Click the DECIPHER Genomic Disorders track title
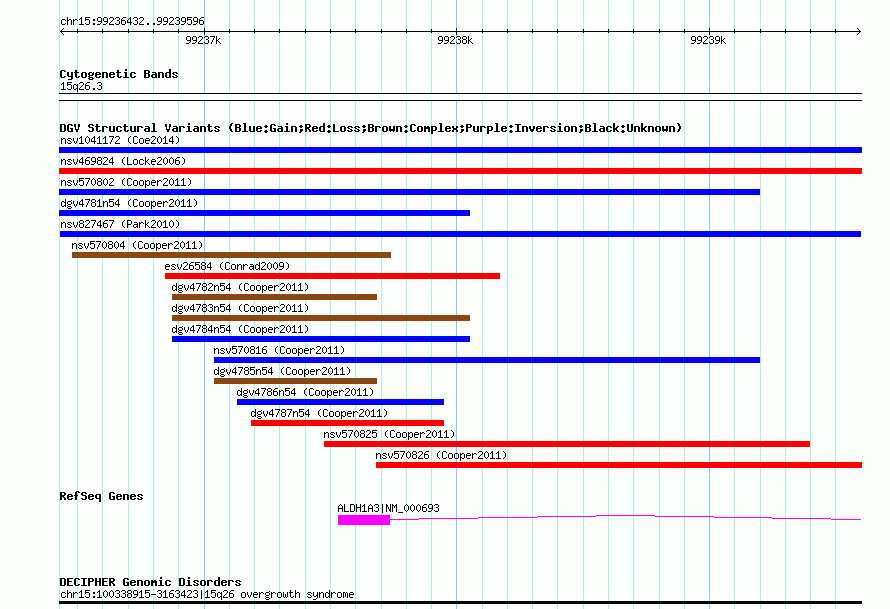The height and width of the screenshot is (609, 890). (x=150, y=582)
